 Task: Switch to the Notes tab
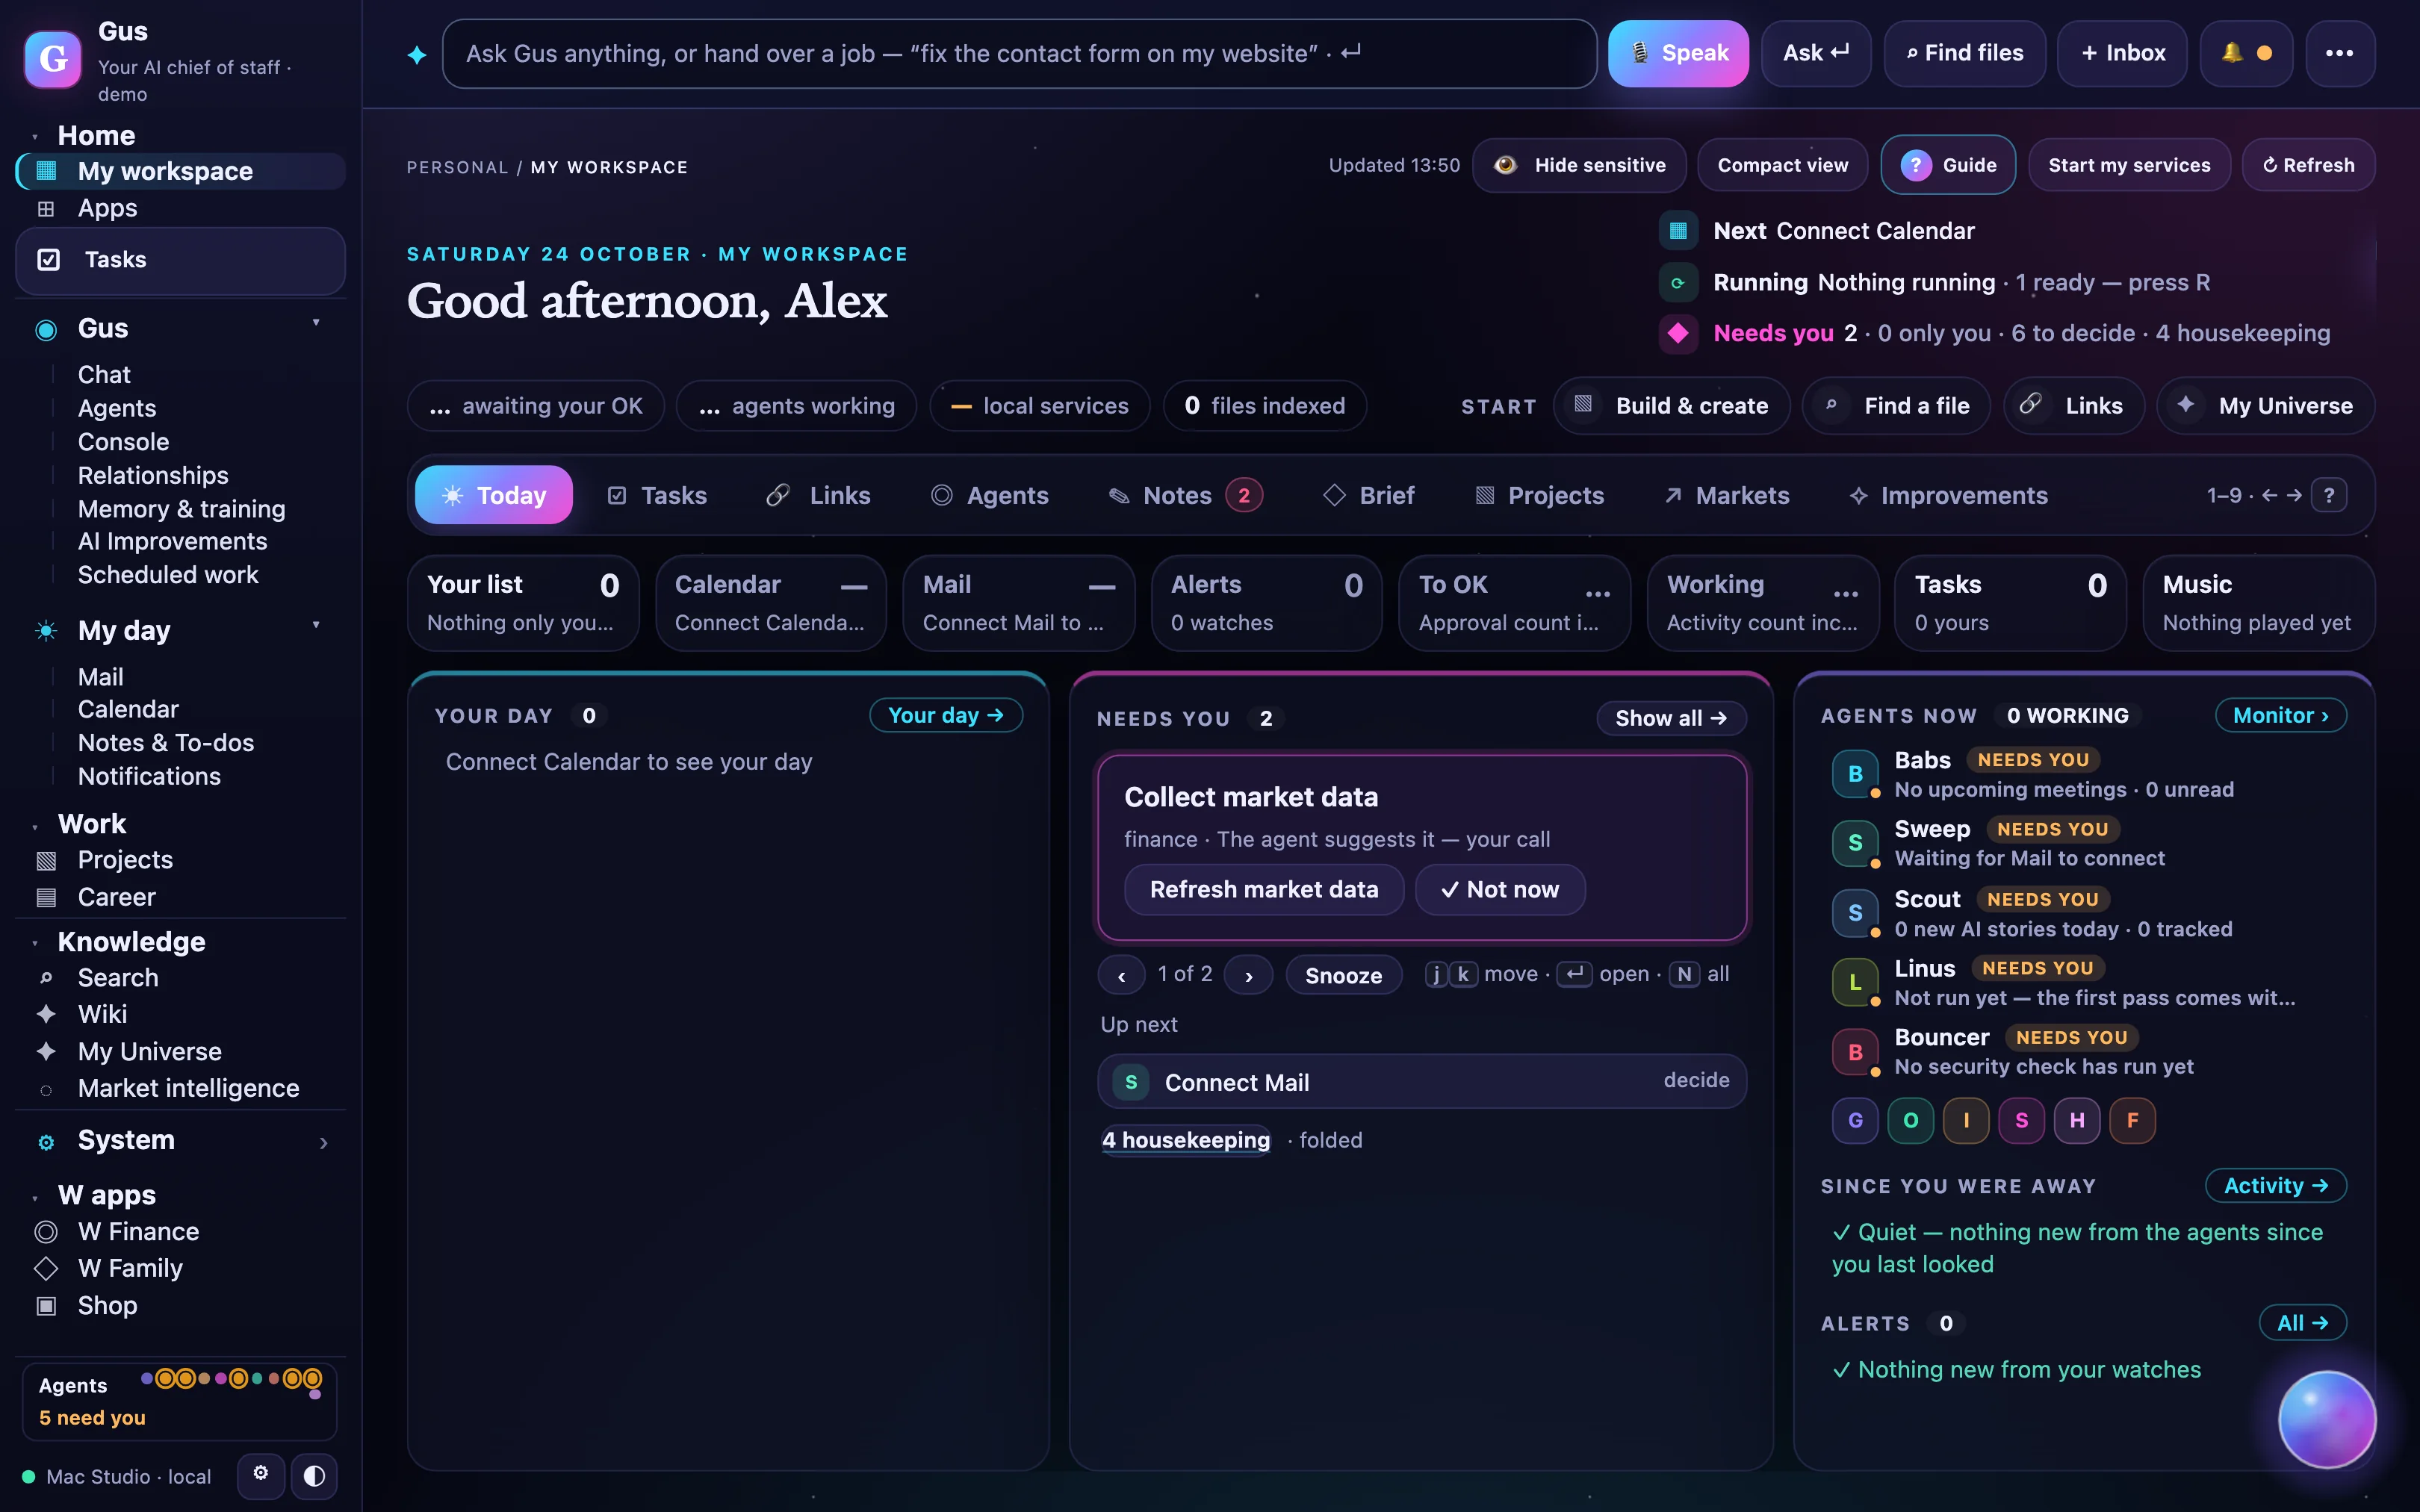pyautogui.click(x=1186, y=495)
